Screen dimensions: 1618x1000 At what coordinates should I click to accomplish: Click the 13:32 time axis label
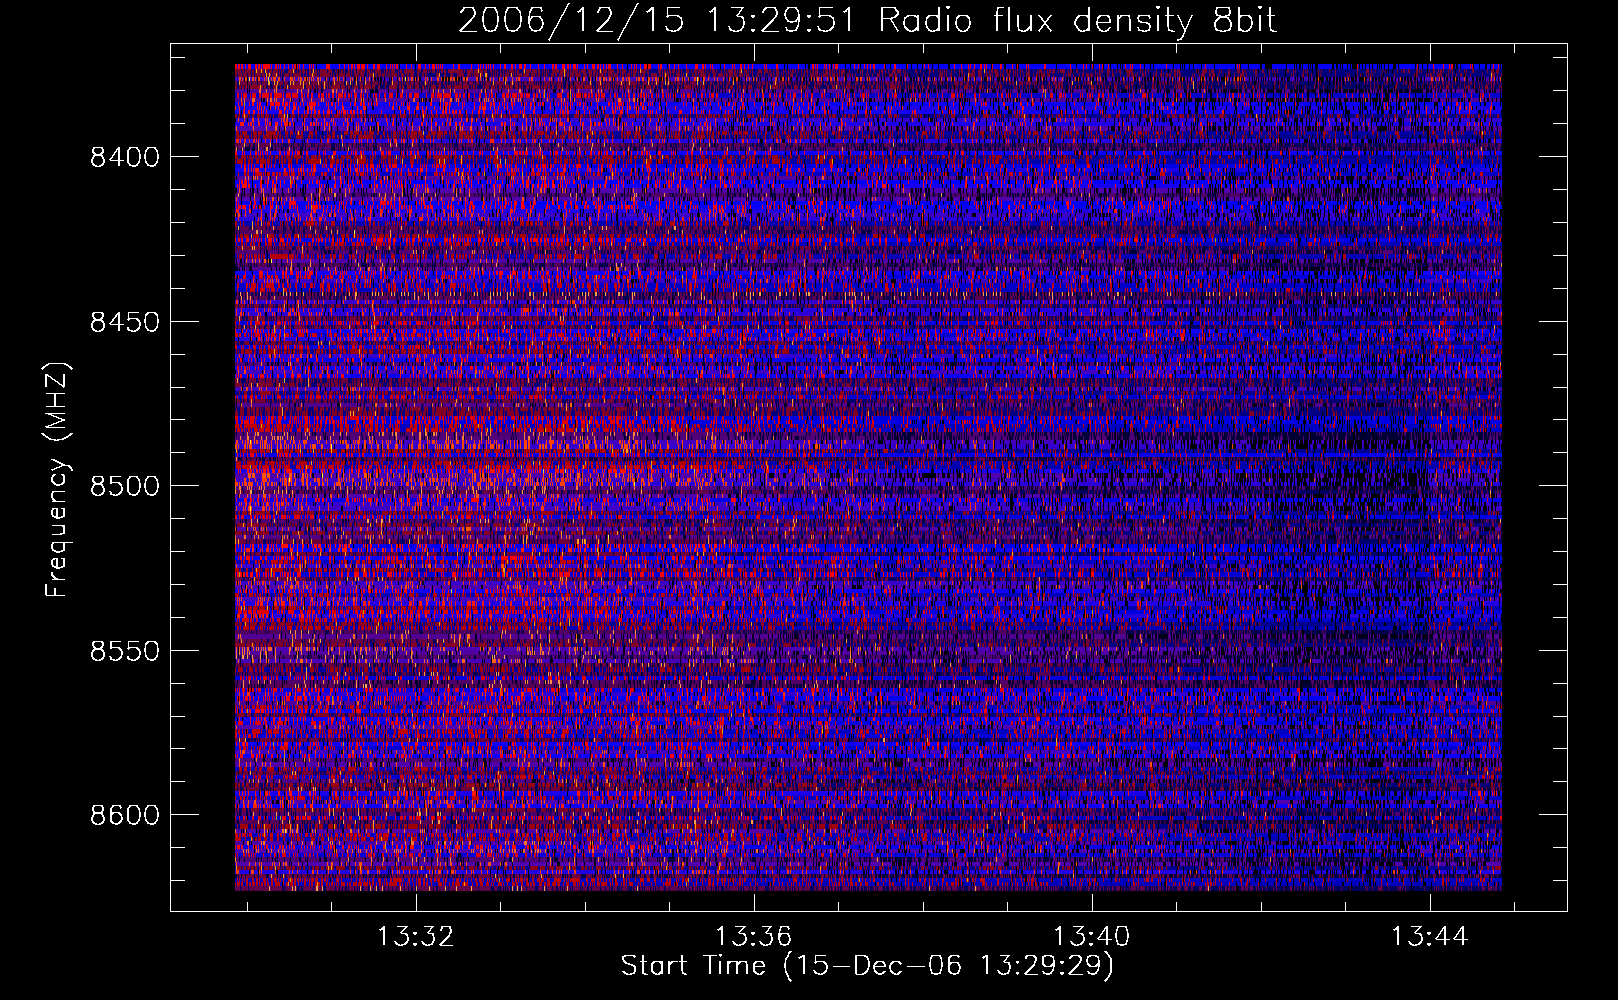tap(415, 936)
